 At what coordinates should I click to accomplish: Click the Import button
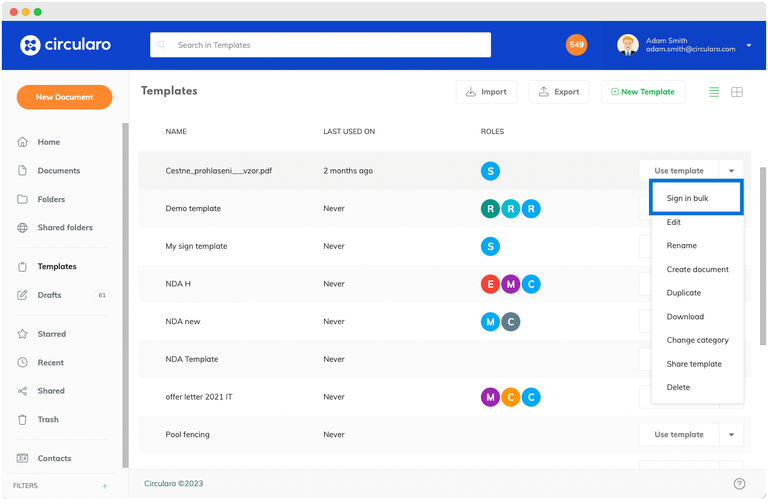(x=486, y=92)
